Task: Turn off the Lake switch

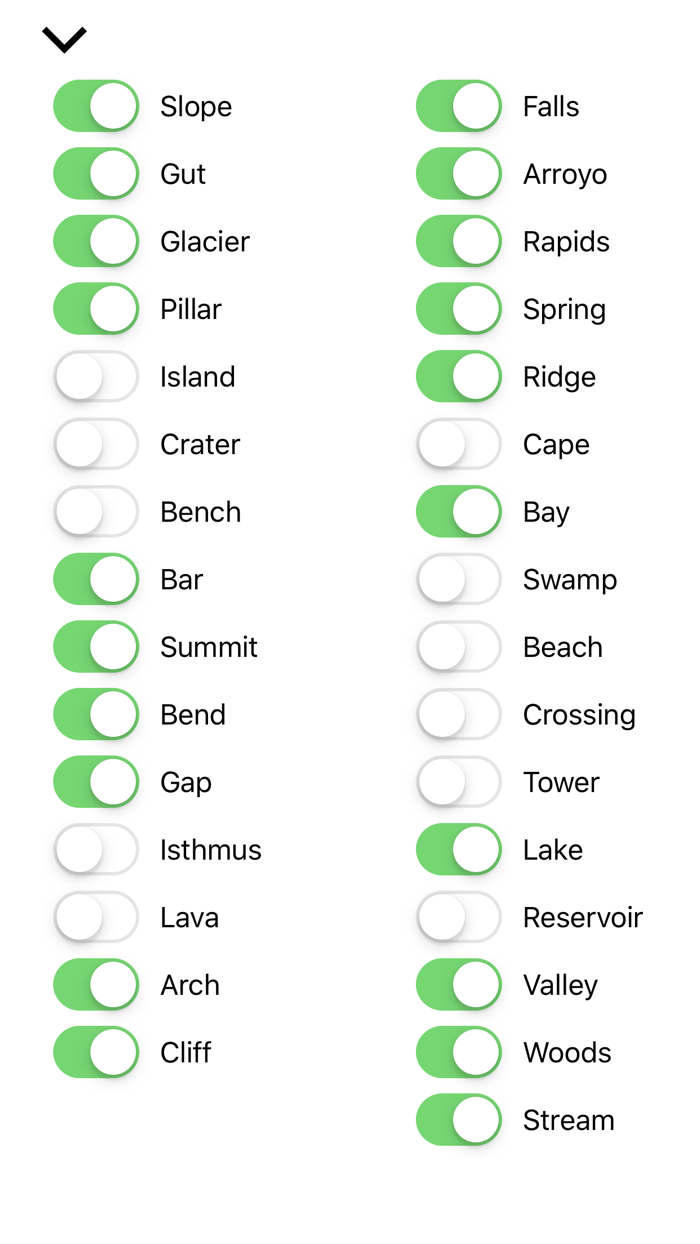Action: 459,850
